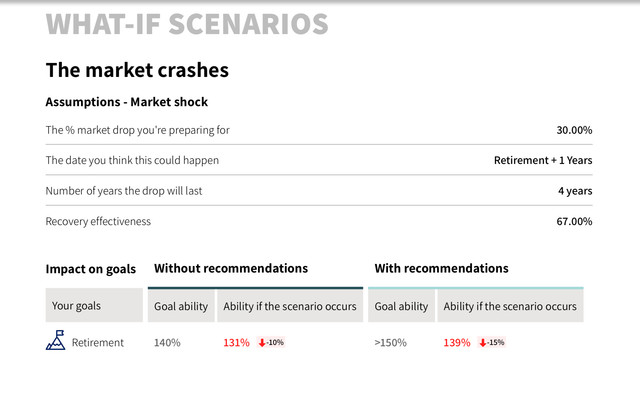Click the Impact on goals label

[x=91, y=269]
